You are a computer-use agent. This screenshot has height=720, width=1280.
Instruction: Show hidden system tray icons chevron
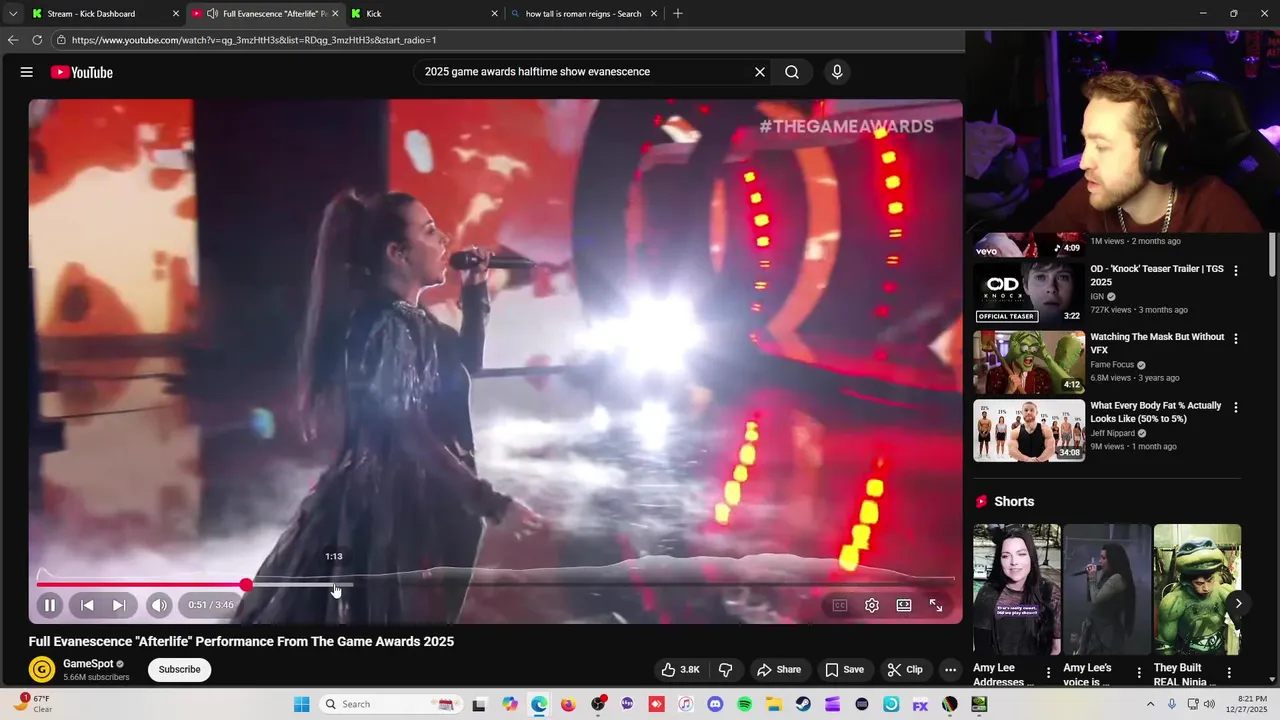[1150, 704]
